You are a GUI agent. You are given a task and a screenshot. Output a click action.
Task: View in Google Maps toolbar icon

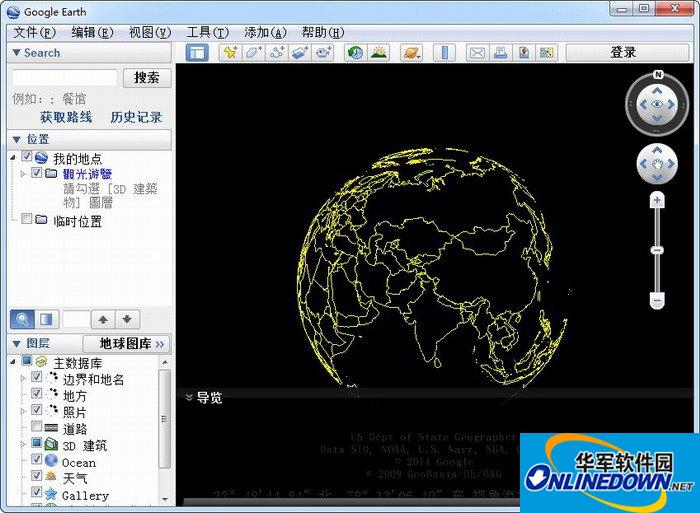click(546, 53)
